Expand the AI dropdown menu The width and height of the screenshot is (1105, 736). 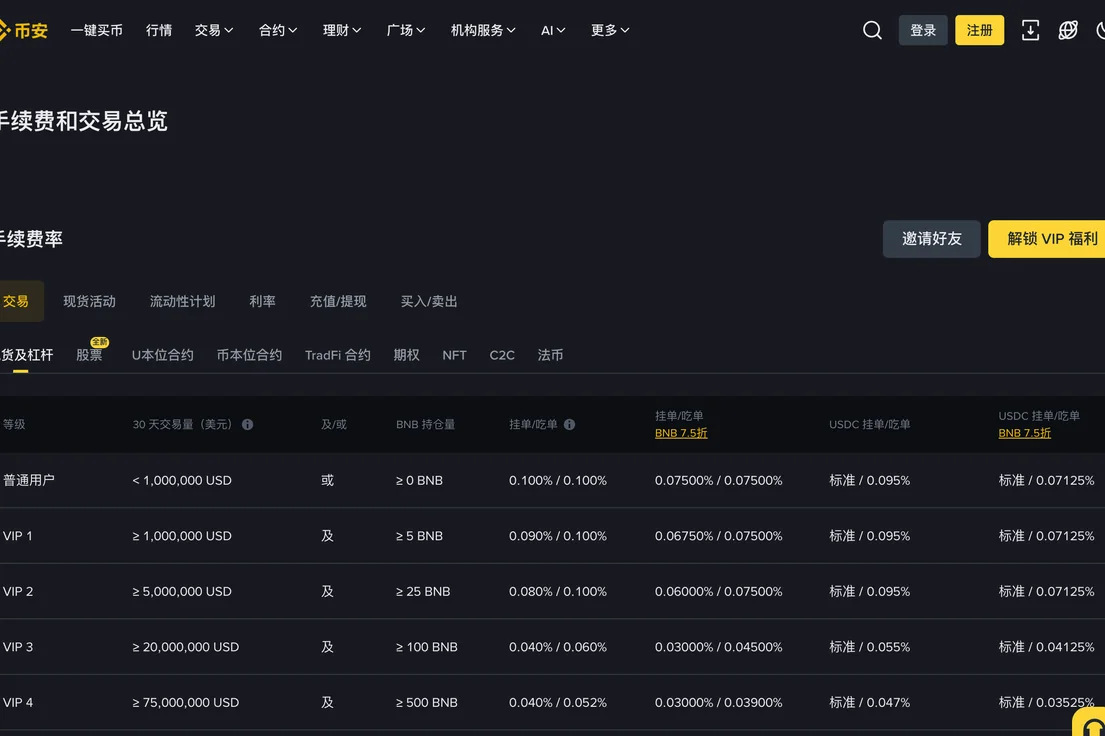pos(553,30)
